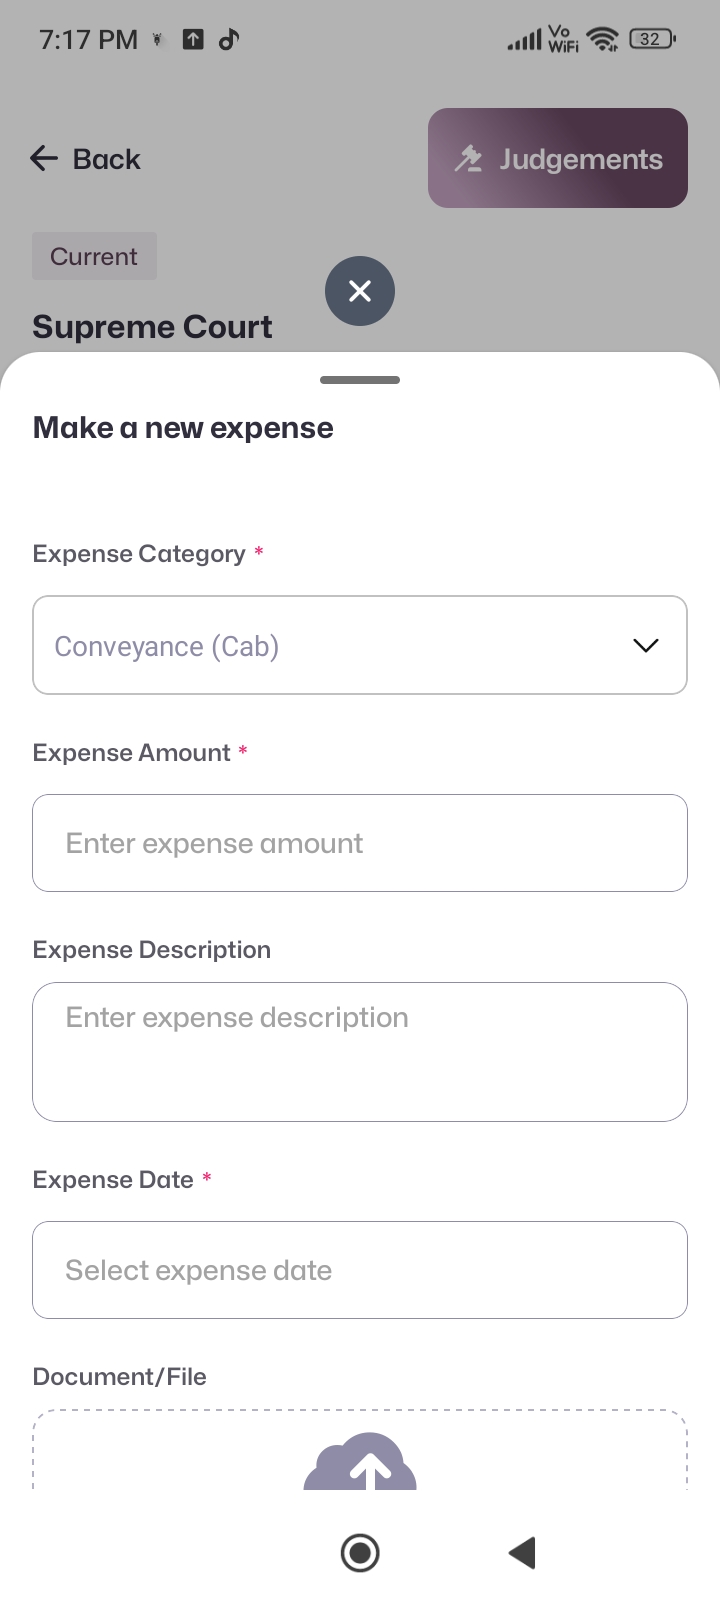Close the new expense sheet with X

(360, 291)
